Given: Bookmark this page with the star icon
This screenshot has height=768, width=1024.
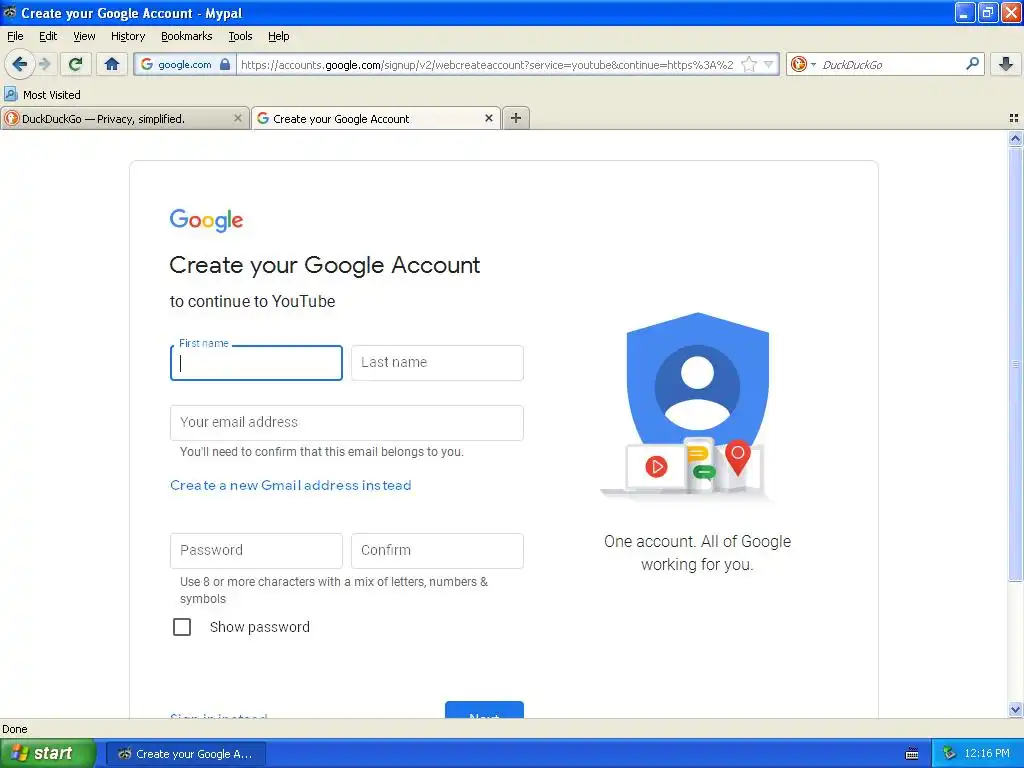Looking at the screenshot, I should (x=749, y=64).
